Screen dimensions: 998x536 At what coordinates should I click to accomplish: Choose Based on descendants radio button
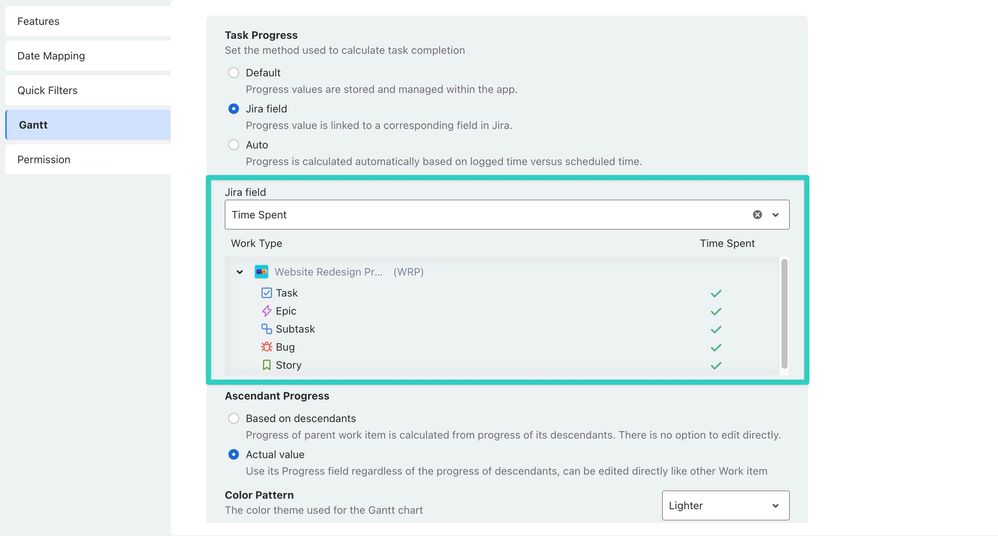click(x=234, y=418)
